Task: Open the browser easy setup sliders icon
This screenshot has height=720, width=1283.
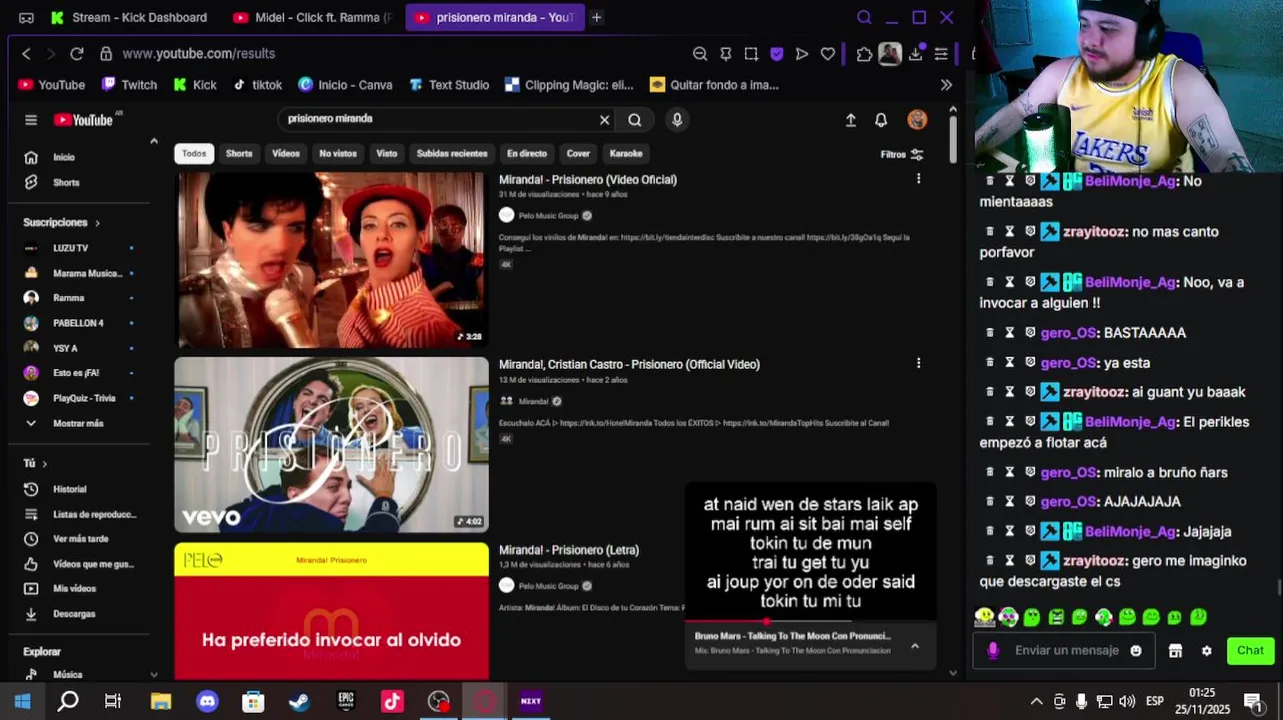Action: [941, 54]
